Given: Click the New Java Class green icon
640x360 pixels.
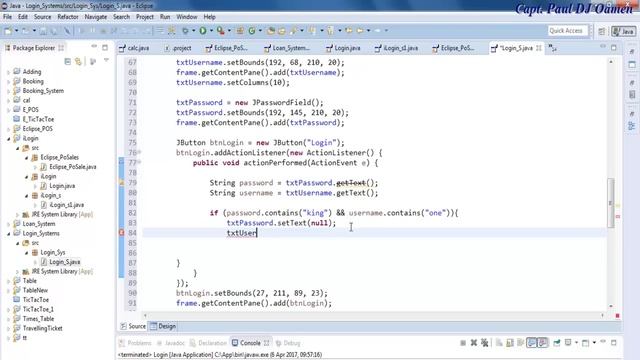Looking at the screenshot, I should (252, 31).
